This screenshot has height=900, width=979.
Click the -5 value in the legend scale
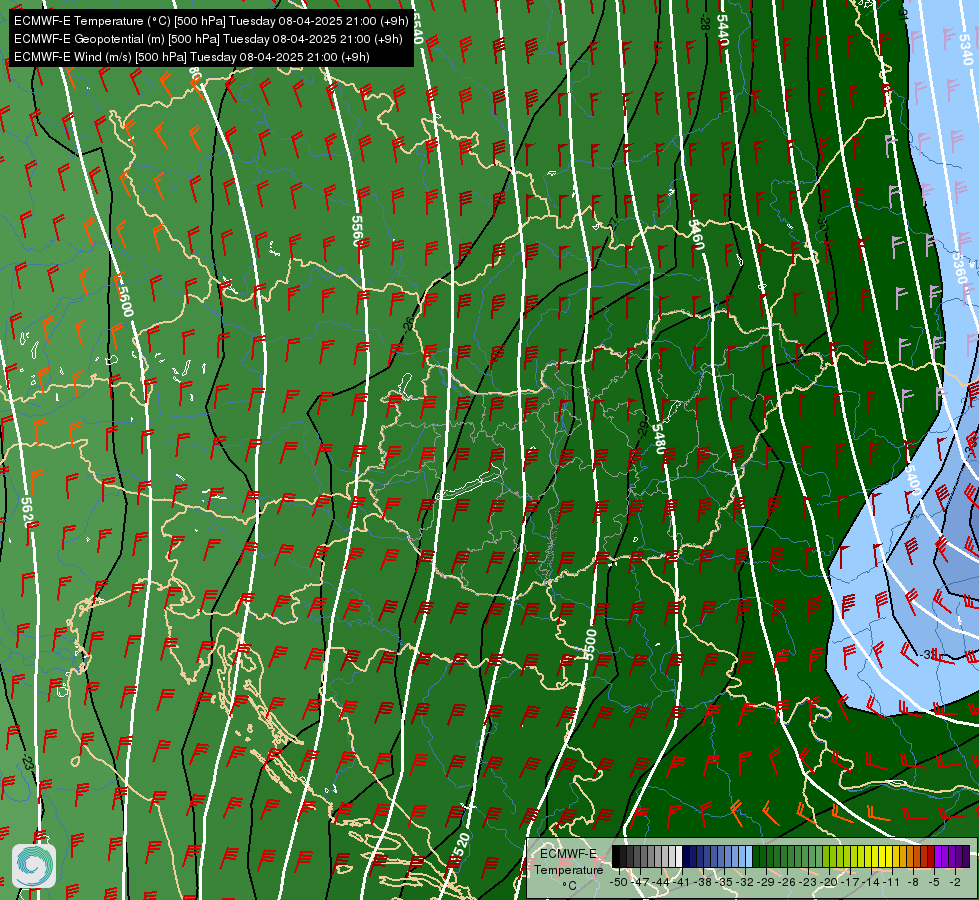pyautogui.click(x=934, y=883)
